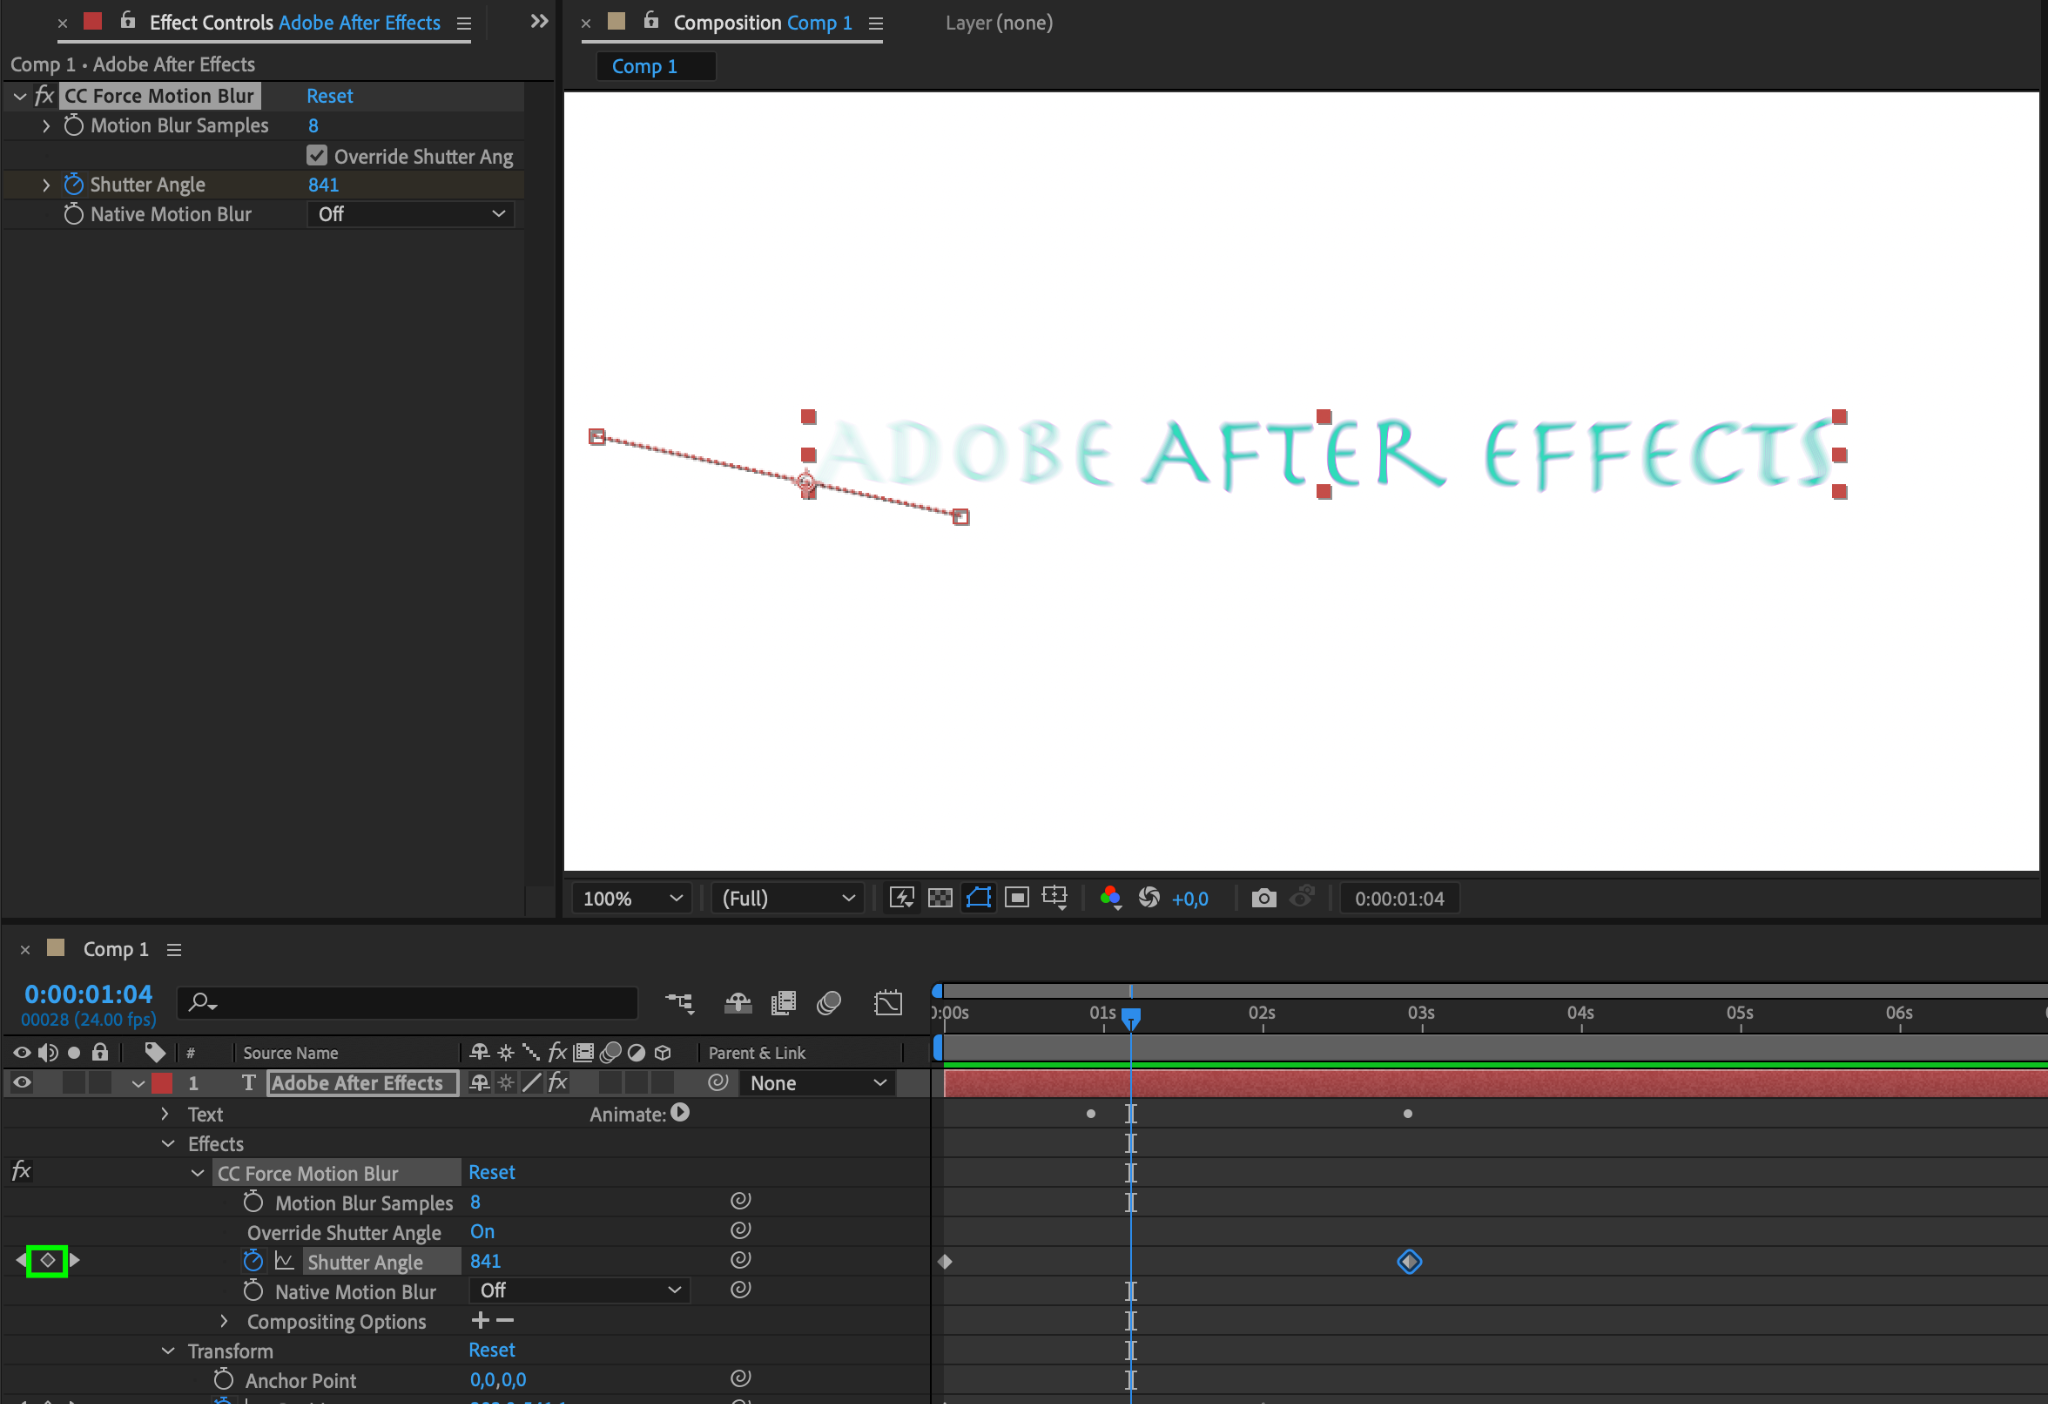Reset CC Force Motion Blur in Effect Controls
This screenshot has height=1404, width=2048.
coord(329,95)
